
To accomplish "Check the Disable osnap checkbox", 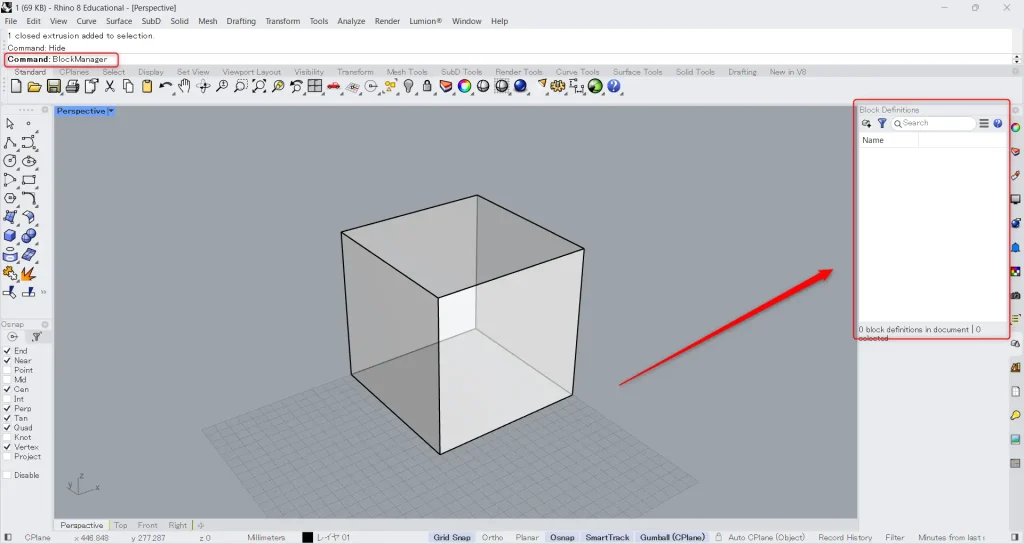I will point(8,475).
